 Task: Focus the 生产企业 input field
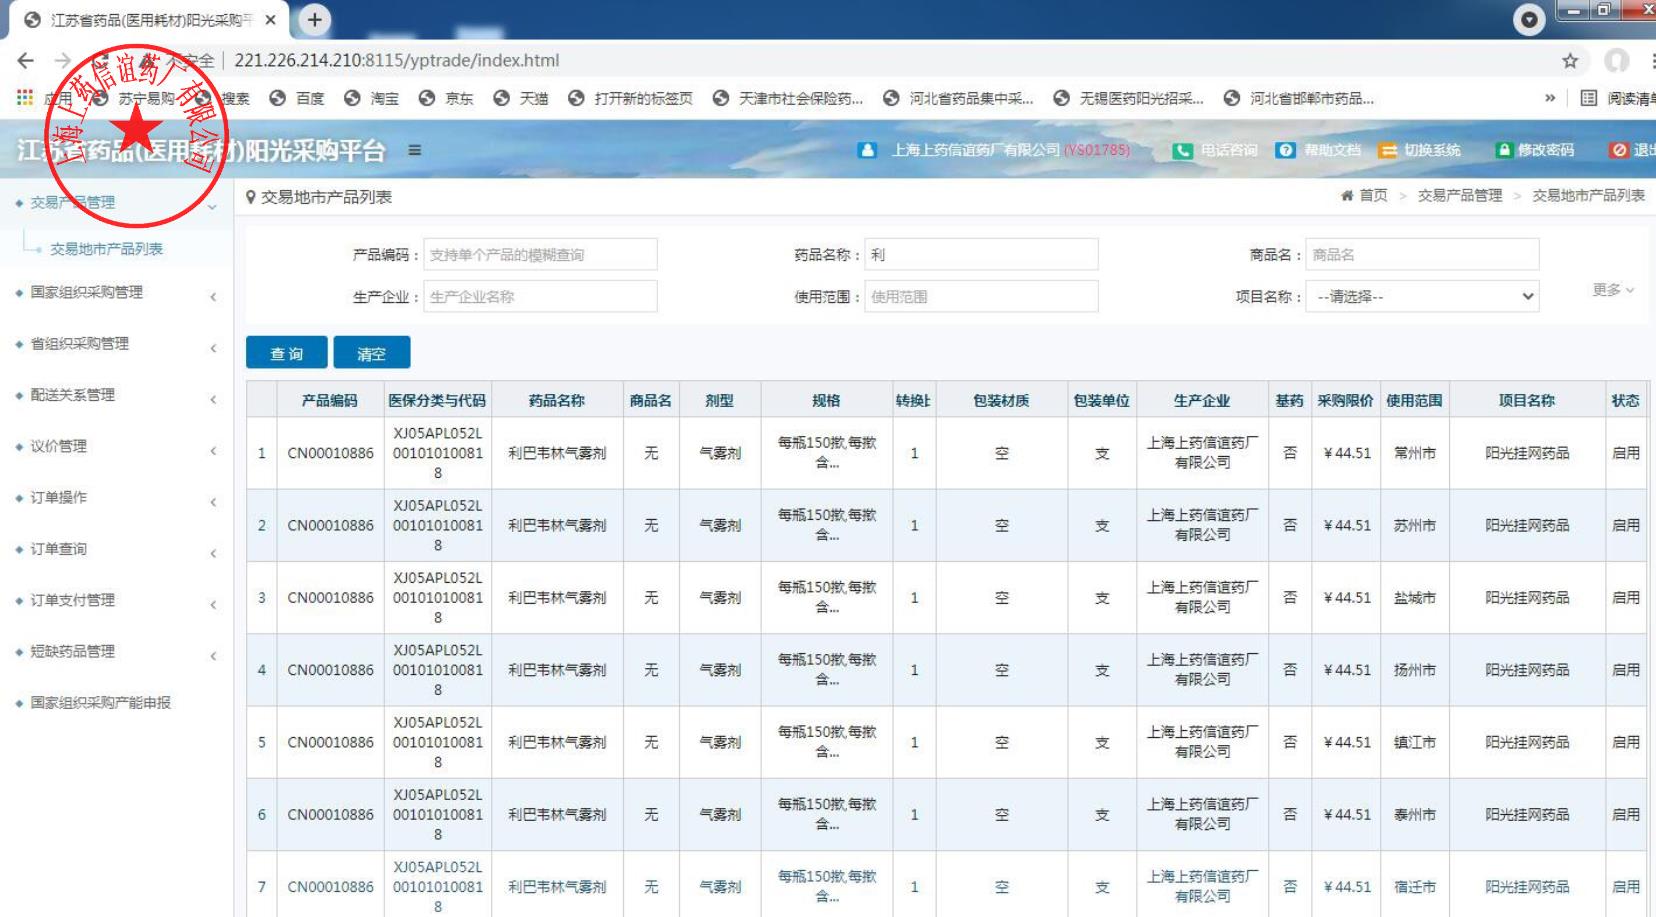tap(541, 297)
